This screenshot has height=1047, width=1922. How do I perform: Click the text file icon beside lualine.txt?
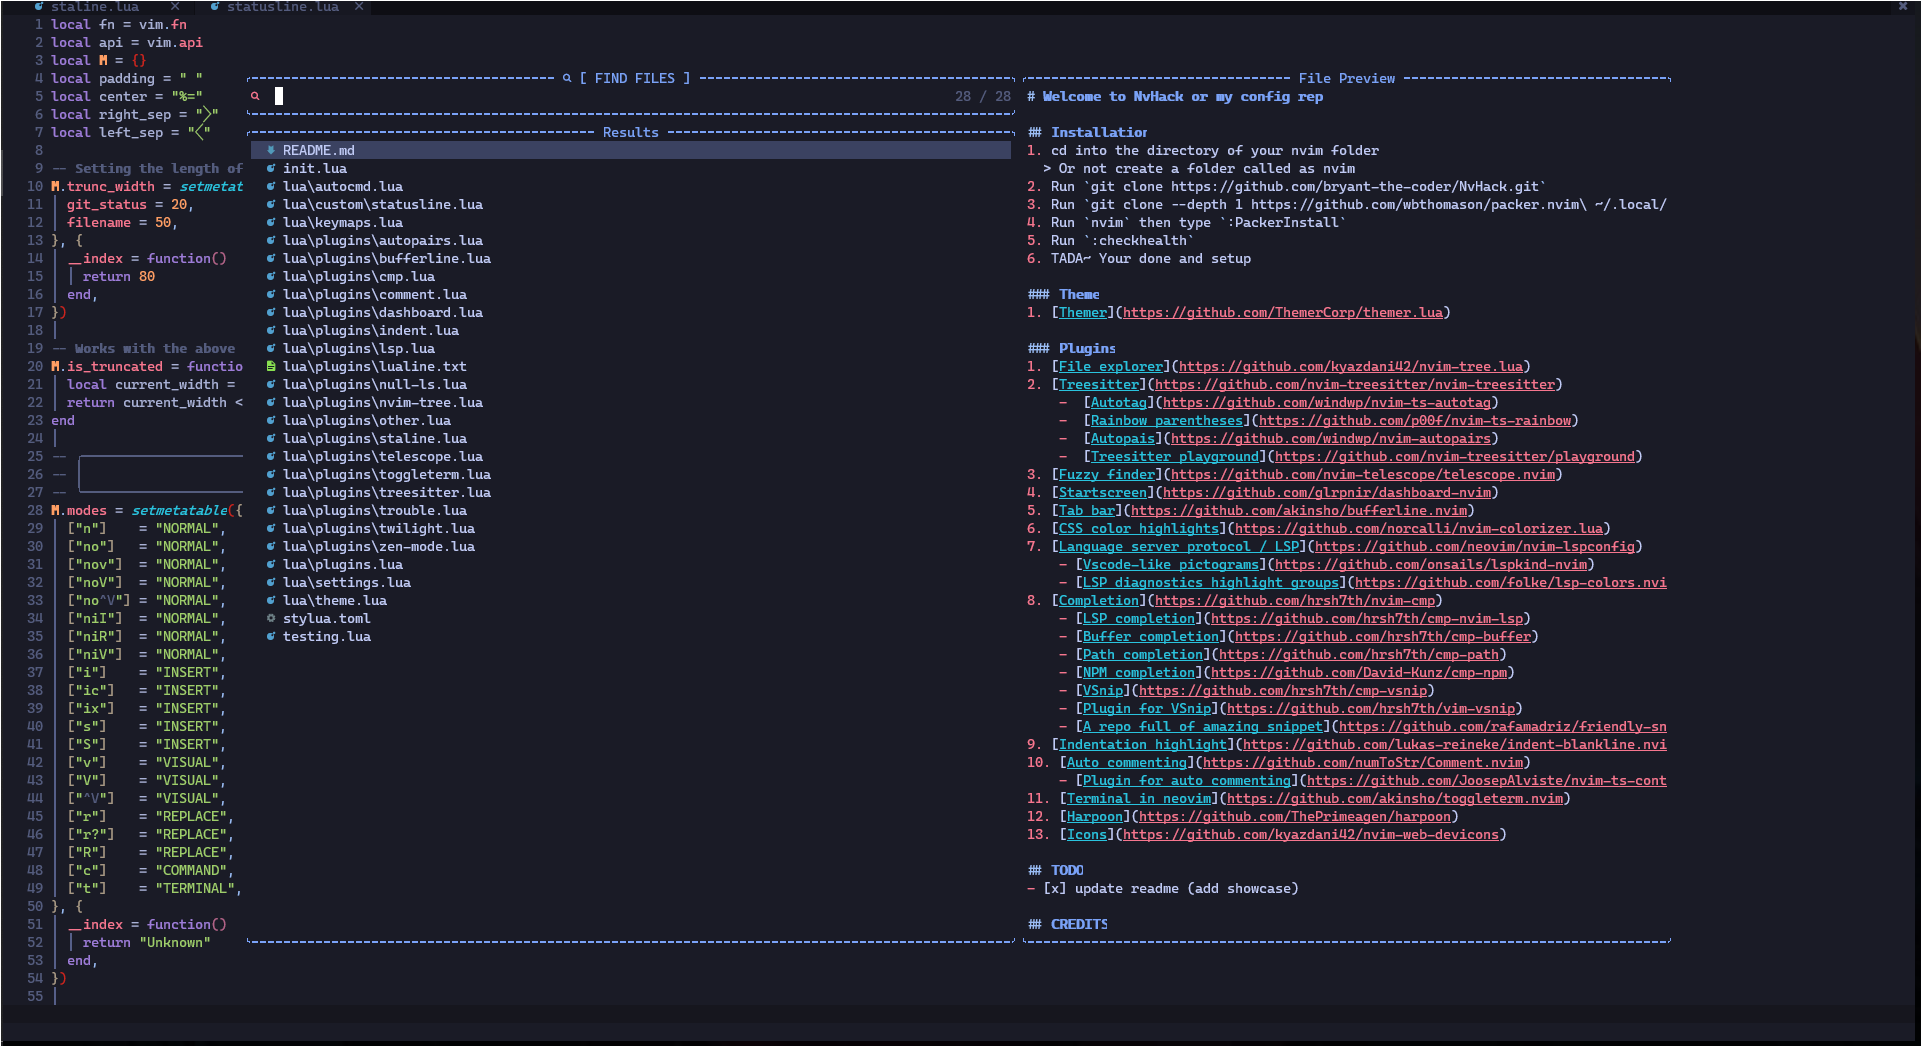(x=271, y=366)
